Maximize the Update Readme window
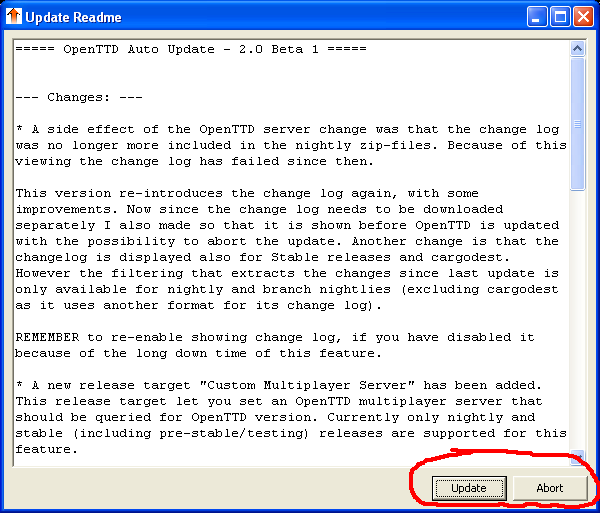 coord(560,17)
